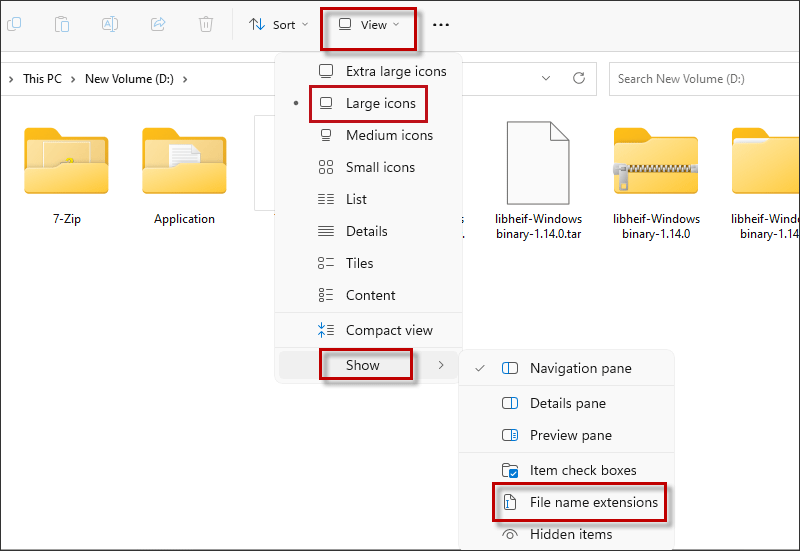Switch to Details view
This screenshot has height=551, width=800.
coord(368,231)
